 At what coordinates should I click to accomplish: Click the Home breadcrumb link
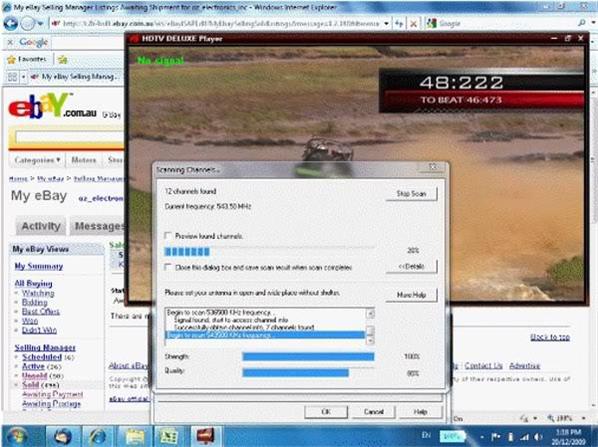pyautogui.click(x=18, y=178)
